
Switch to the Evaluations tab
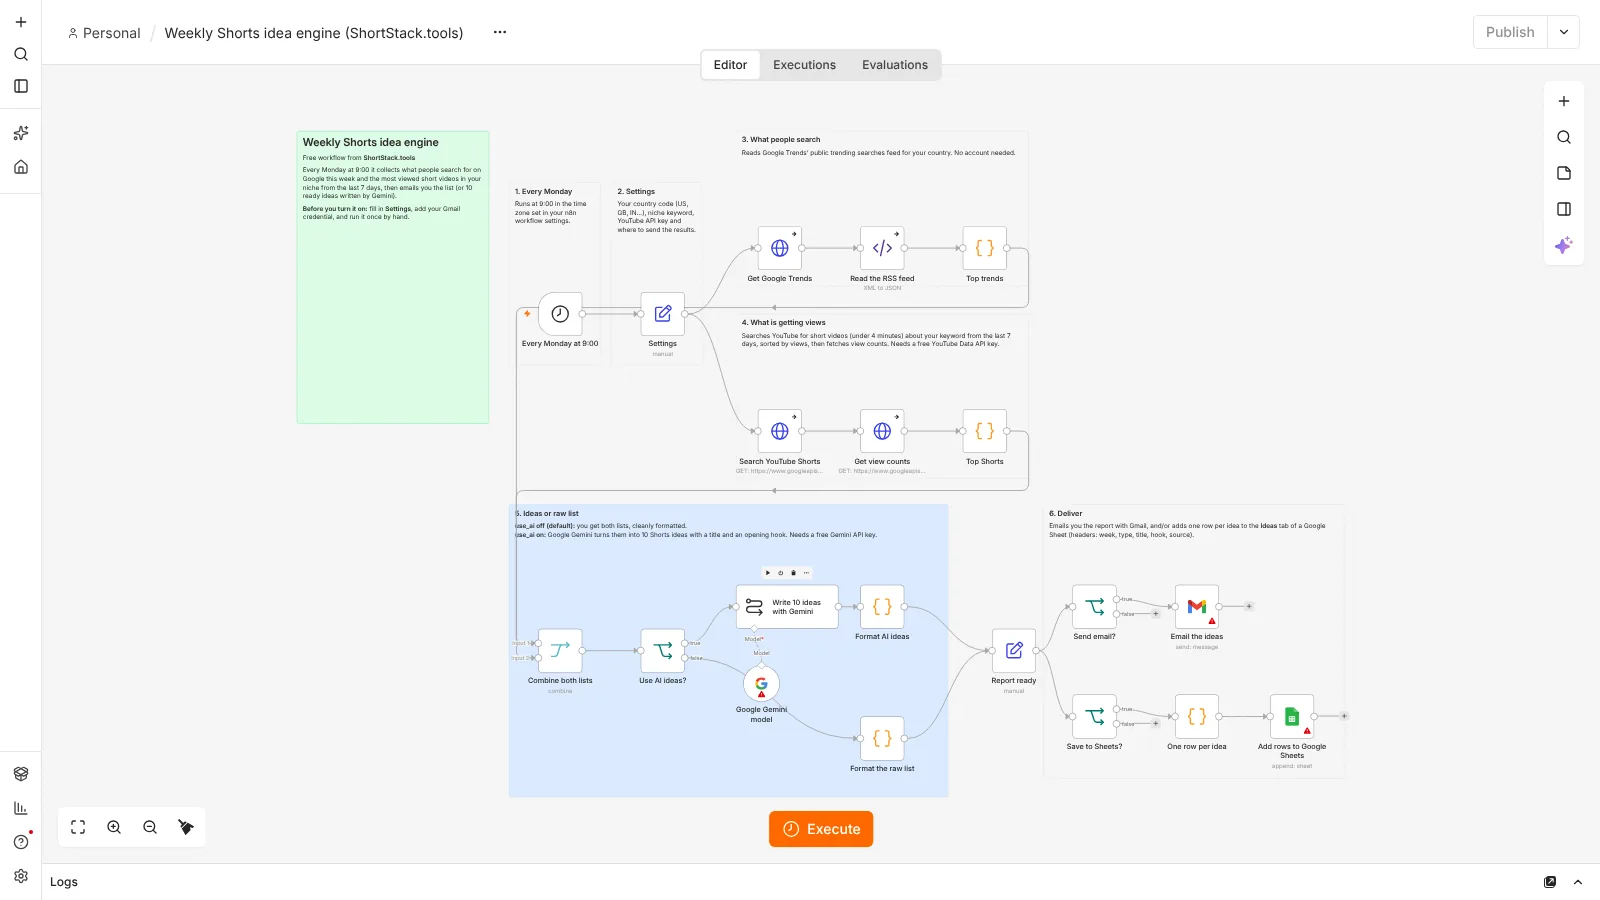895,65
